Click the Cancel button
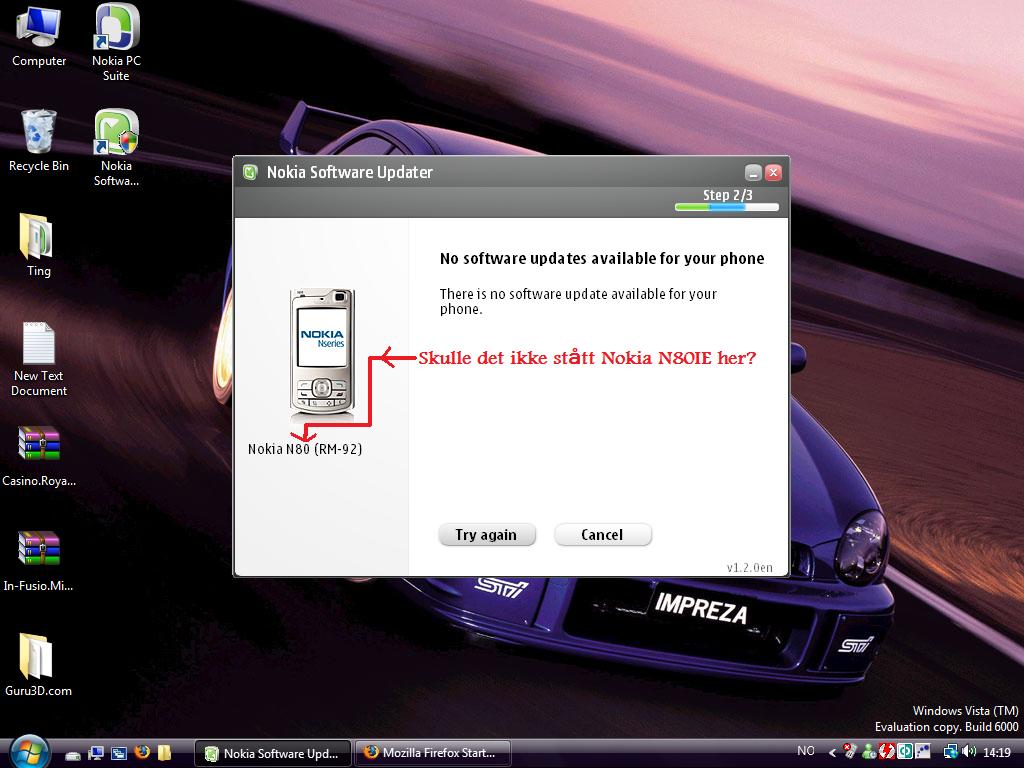Viewport: 1024px width, 768px height. click(x=602, y=535)
